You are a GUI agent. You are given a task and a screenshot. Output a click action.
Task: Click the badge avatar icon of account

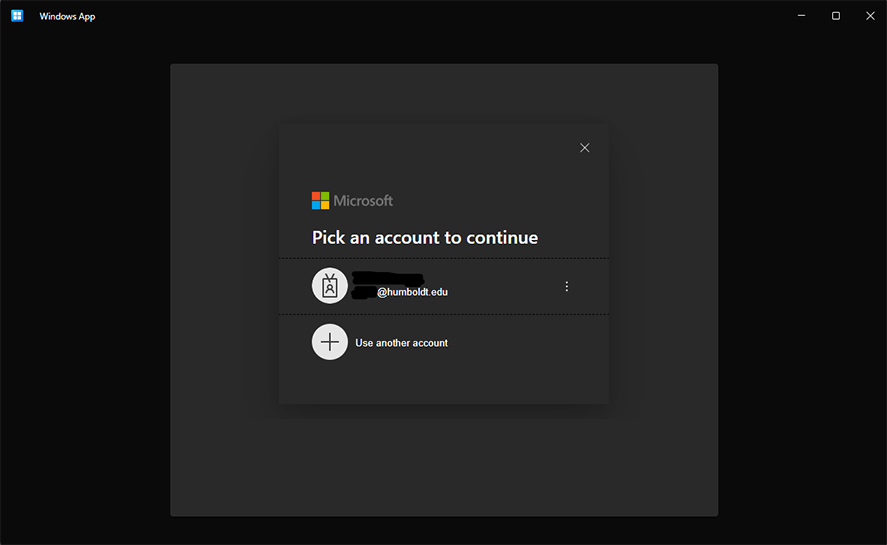pyautogui.click(x=330, y=286)
